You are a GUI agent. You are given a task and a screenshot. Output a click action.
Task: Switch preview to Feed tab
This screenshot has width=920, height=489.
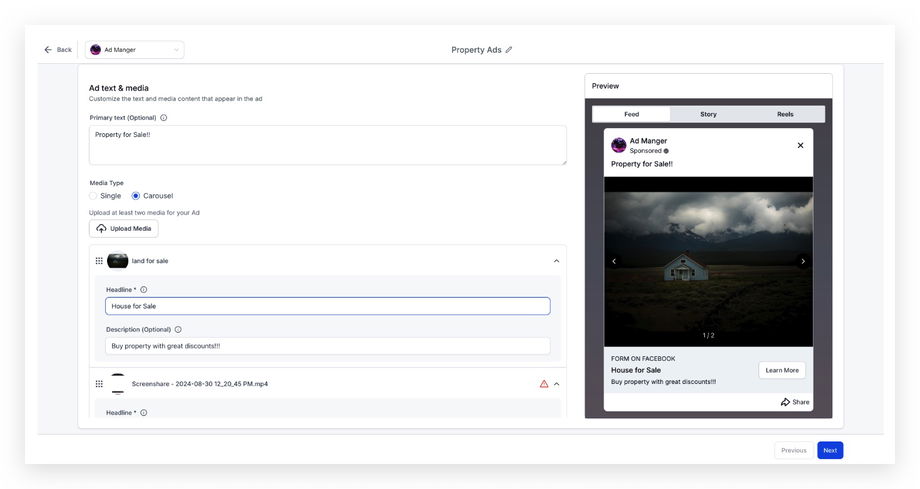(631, 114)
